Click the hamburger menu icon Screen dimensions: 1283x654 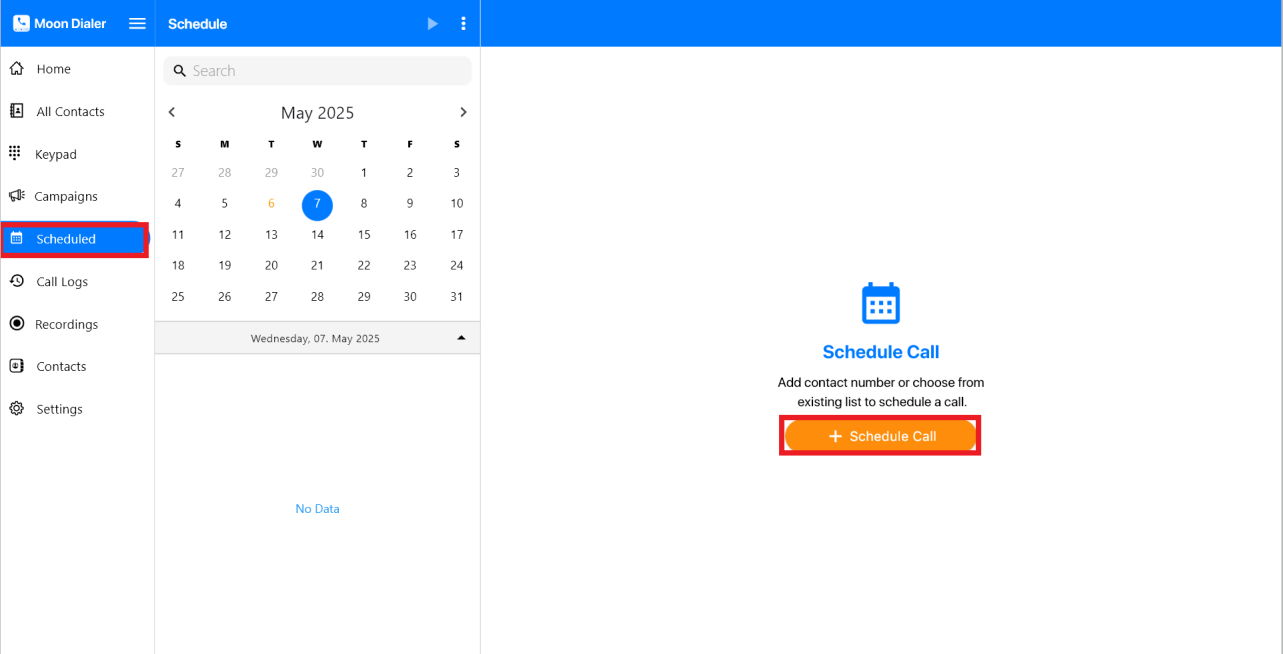click(x=137, y=24)
